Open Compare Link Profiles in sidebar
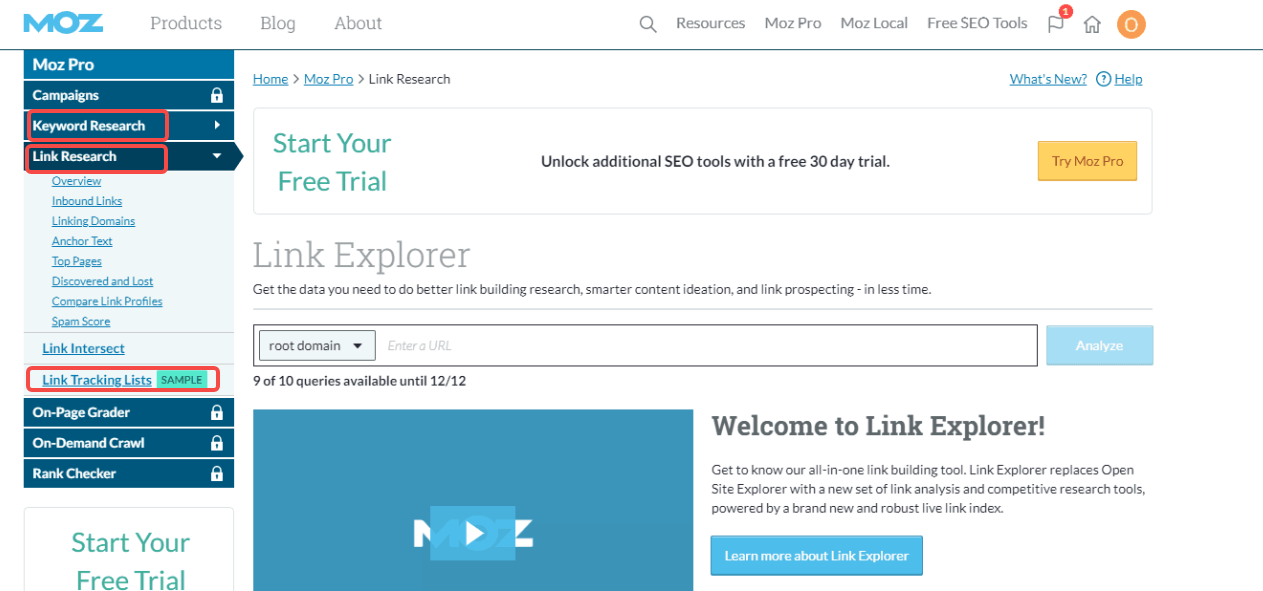The width and height of the screenshot is (1263, 591). (107, 301)
